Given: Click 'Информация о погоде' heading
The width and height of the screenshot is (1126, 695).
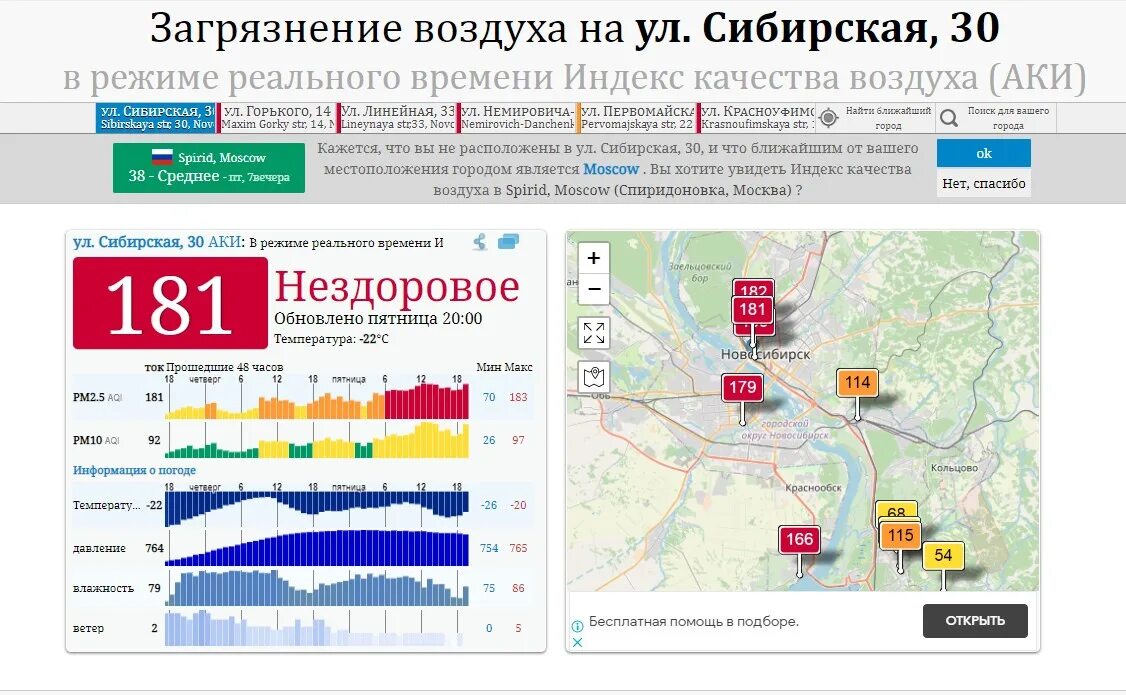Looking at the screenshot, I should point(134,470).
